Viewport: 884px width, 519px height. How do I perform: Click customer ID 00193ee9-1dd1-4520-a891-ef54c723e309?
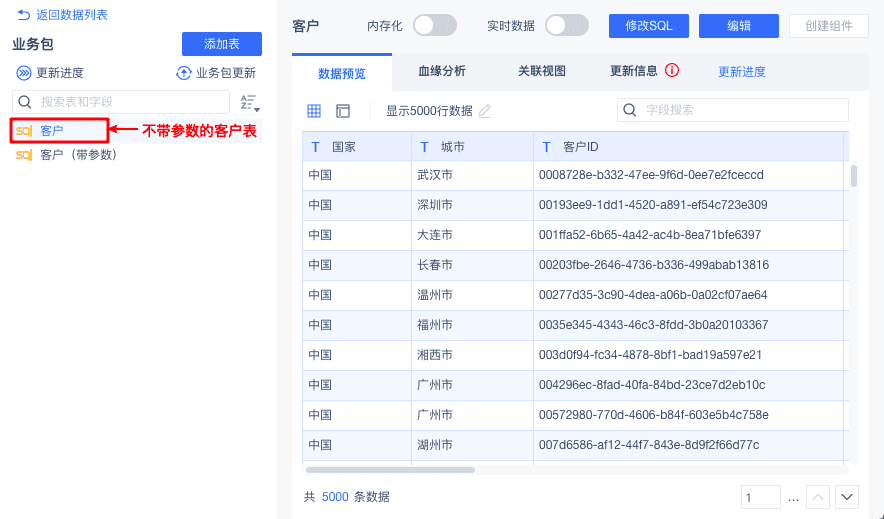tap(653, 205)
